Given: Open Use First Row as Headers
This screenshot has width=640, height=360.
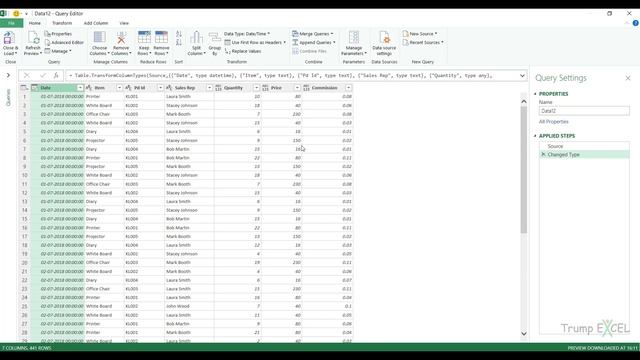Looking at the screenshot, I should click(x=255, y=42).
